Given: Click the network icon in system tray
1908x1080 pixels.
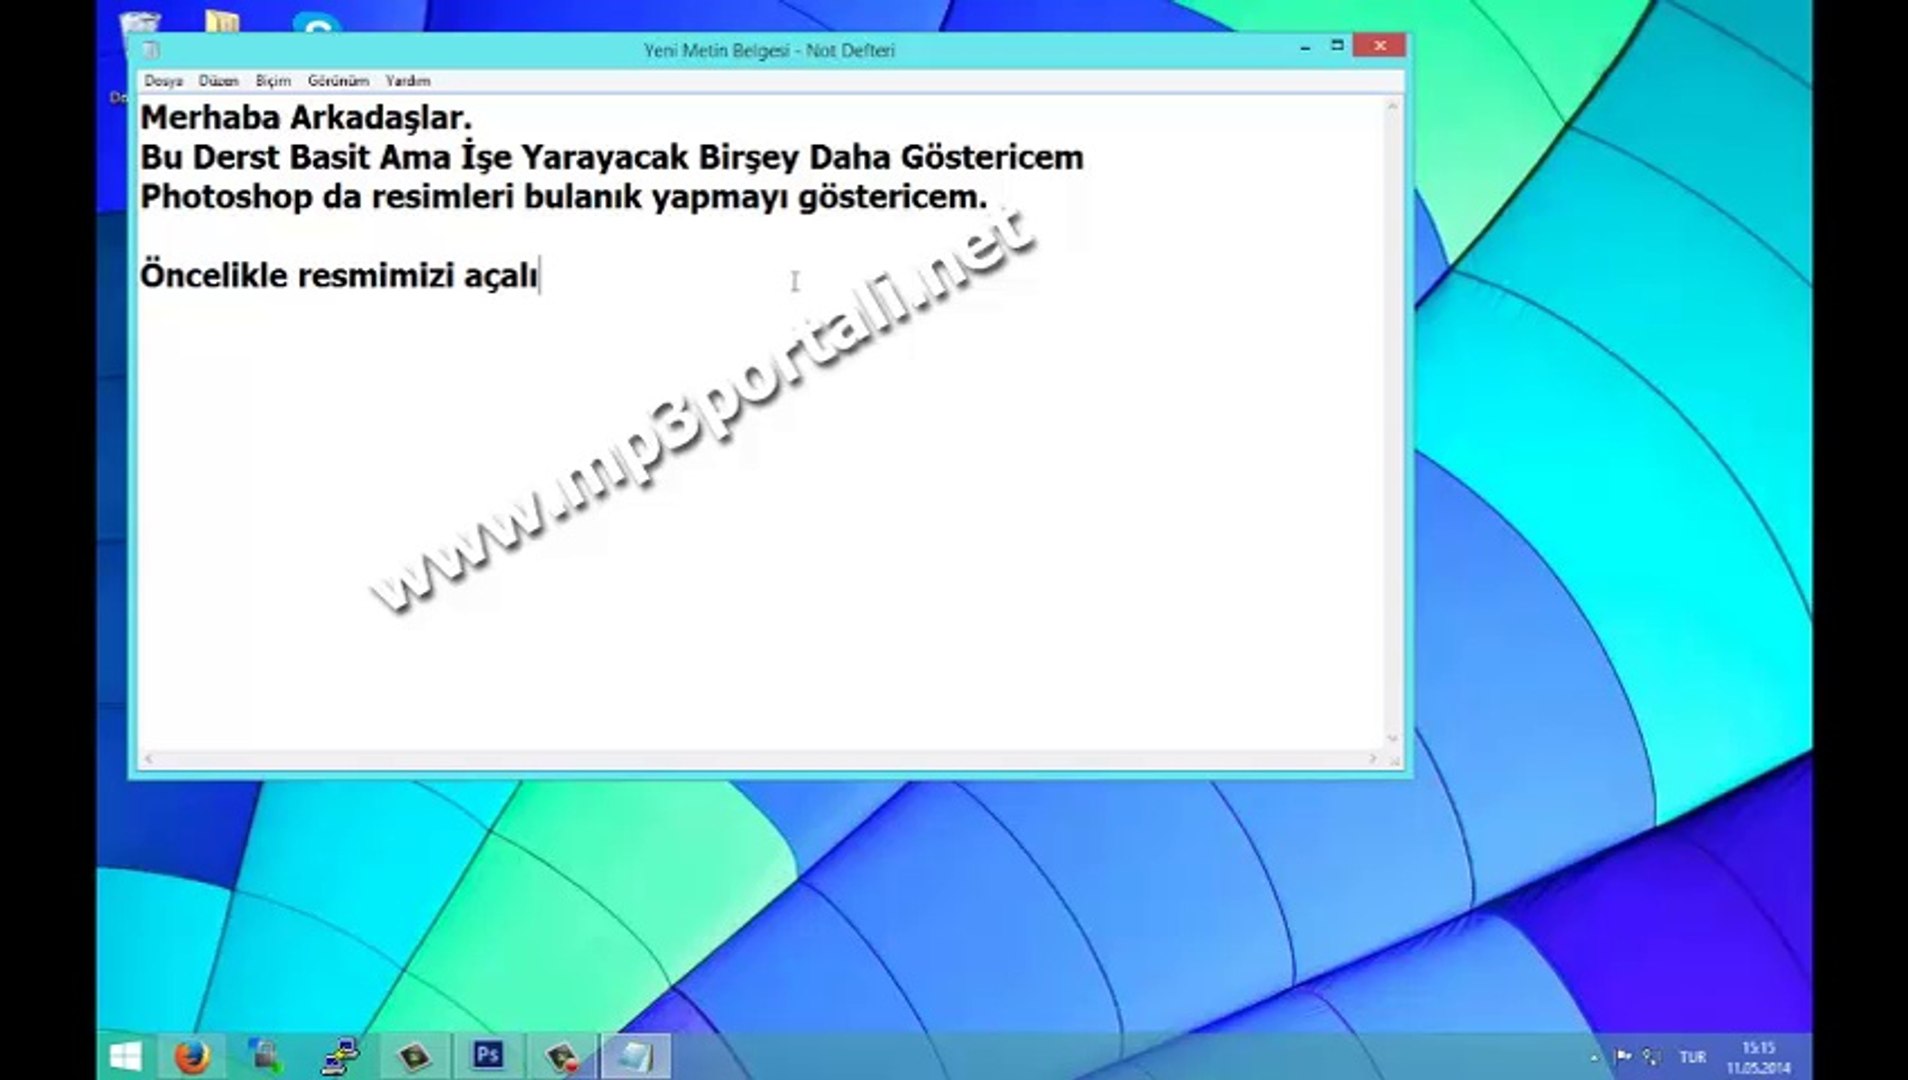Looking at the screenshot, I should tap(1652, 1056).
